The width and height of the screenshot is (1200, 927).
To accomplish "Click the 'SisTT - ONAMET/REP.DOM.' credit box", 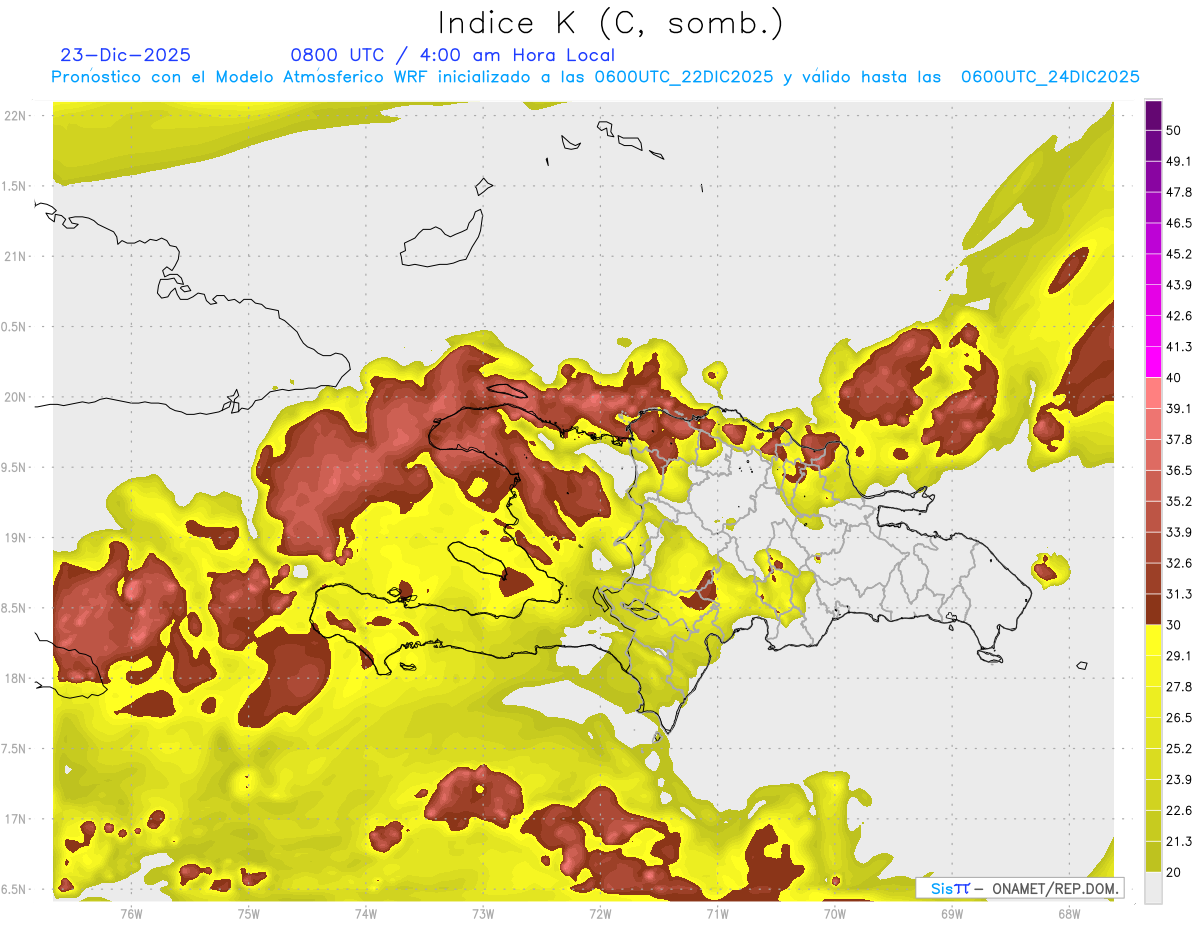I will coord(1019,888).
